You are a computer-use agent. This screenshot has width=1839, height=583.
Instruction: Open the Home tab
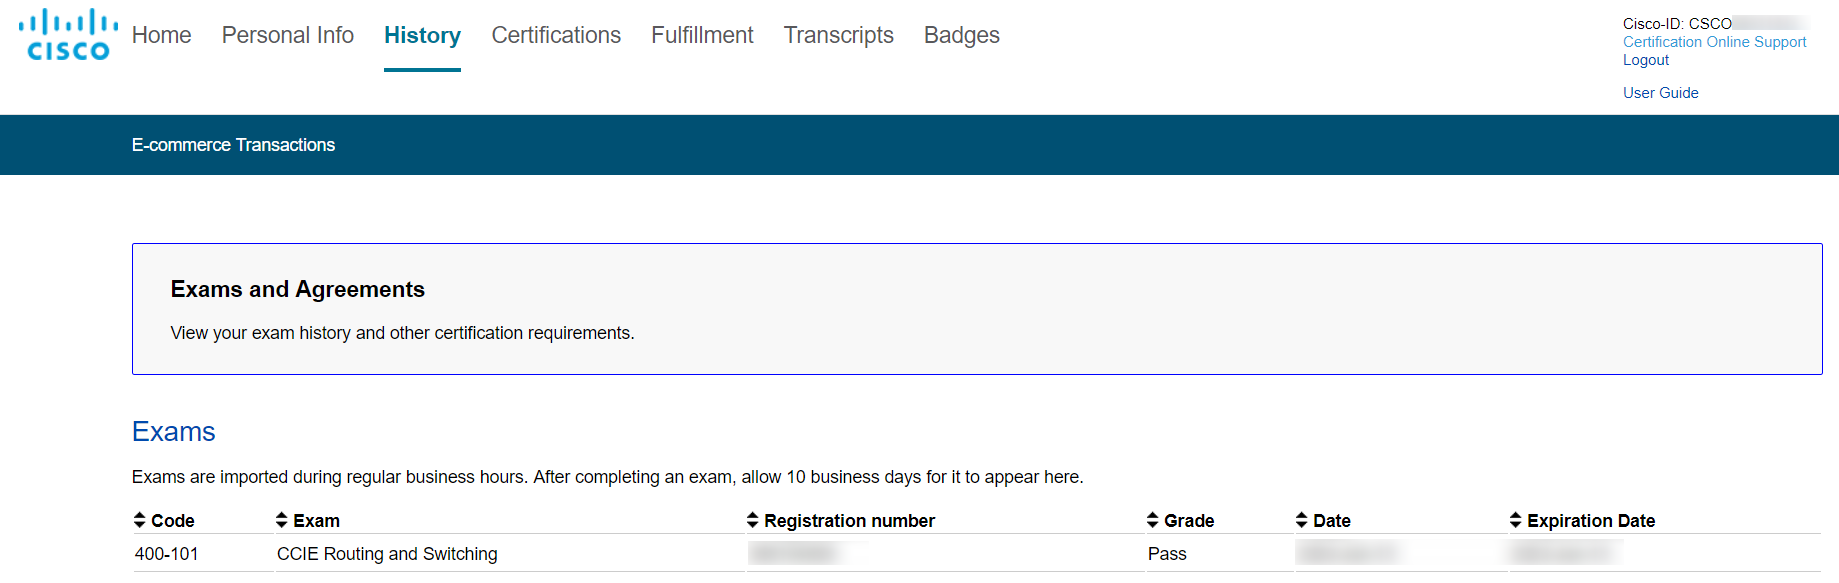tap(161, 35)
